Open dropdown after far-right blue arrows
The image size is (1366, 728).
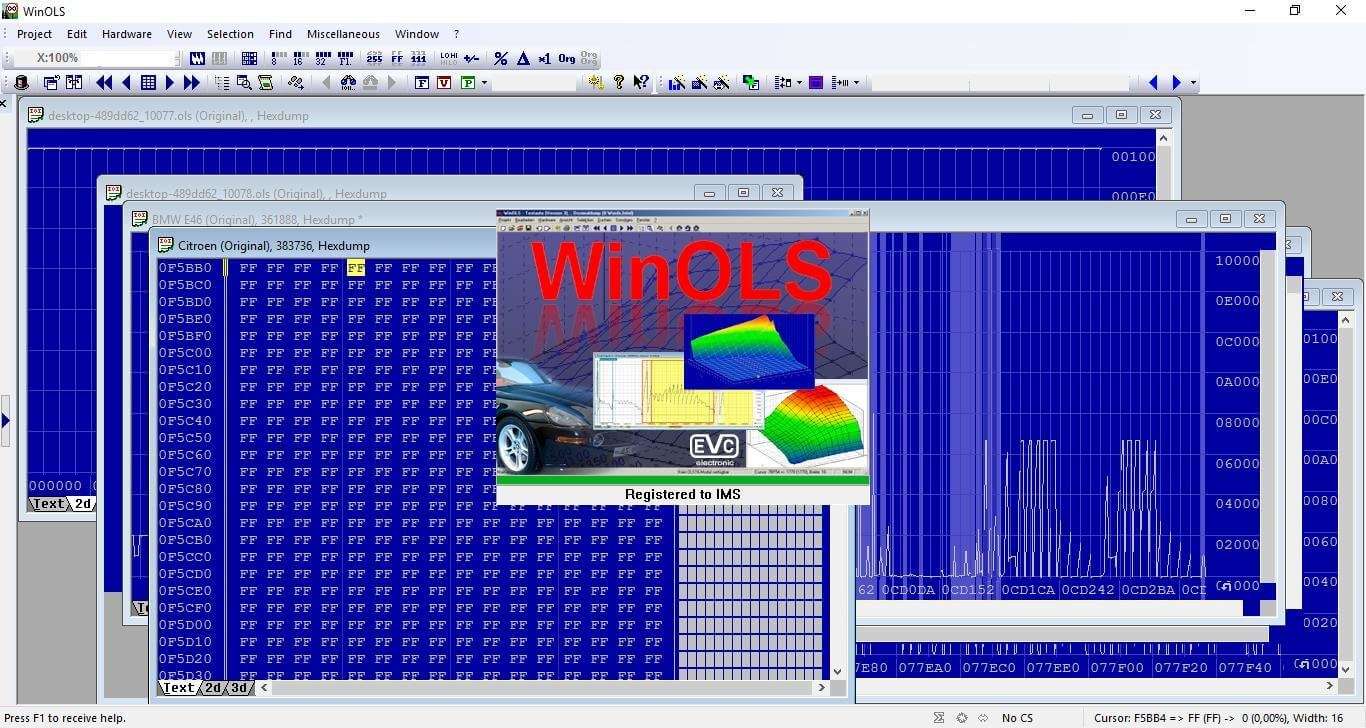point(1192,83)
